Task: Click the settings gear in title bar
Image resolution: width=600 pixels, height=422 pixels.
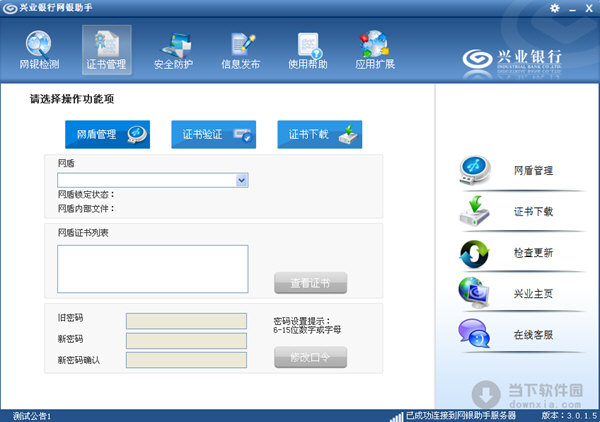Action: coord(554,8)
